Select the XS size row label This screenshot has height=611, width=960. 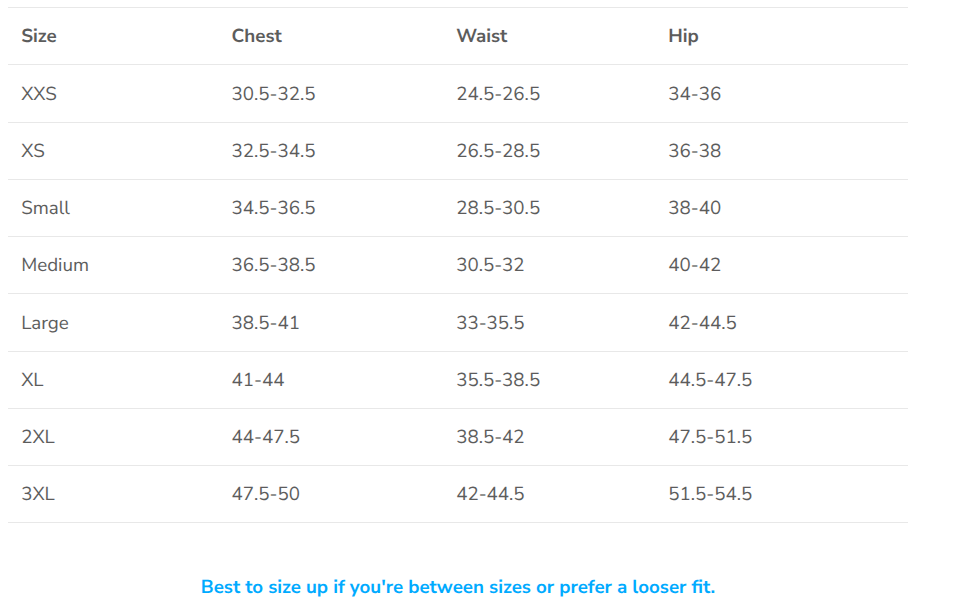pos(33,151)
